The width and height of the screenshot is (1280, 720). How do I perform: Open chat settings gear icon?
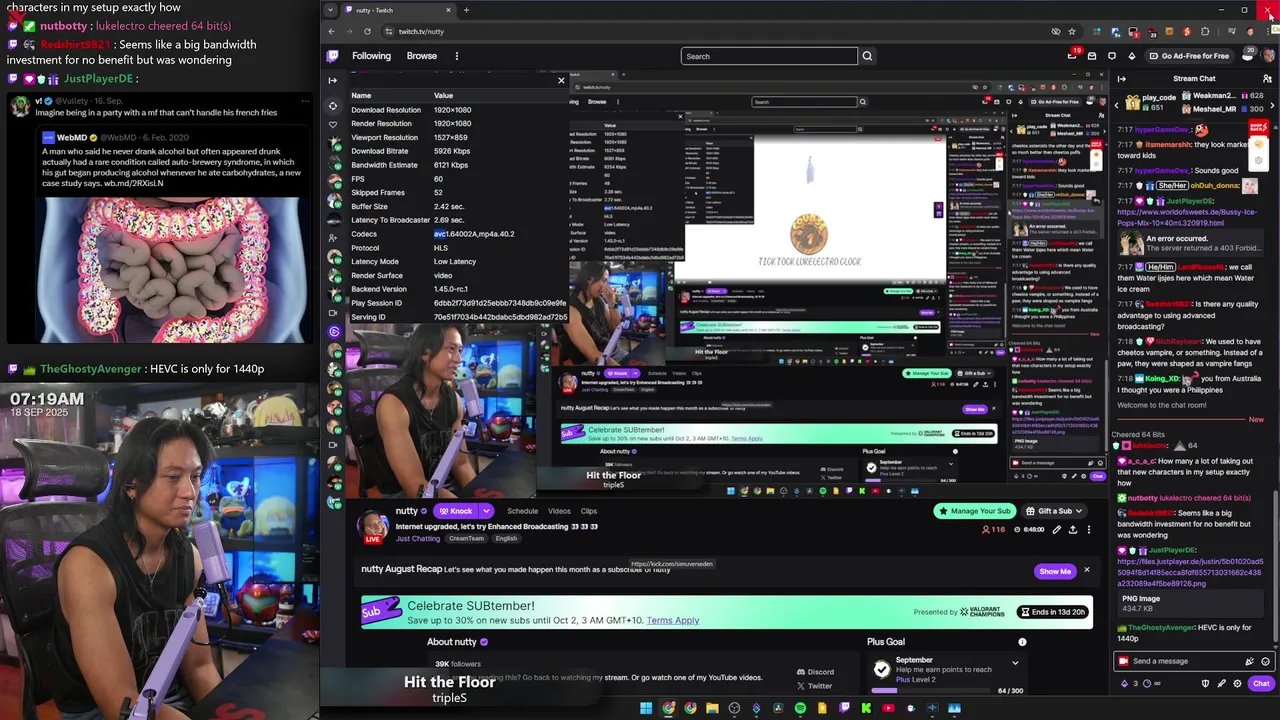1237,683
